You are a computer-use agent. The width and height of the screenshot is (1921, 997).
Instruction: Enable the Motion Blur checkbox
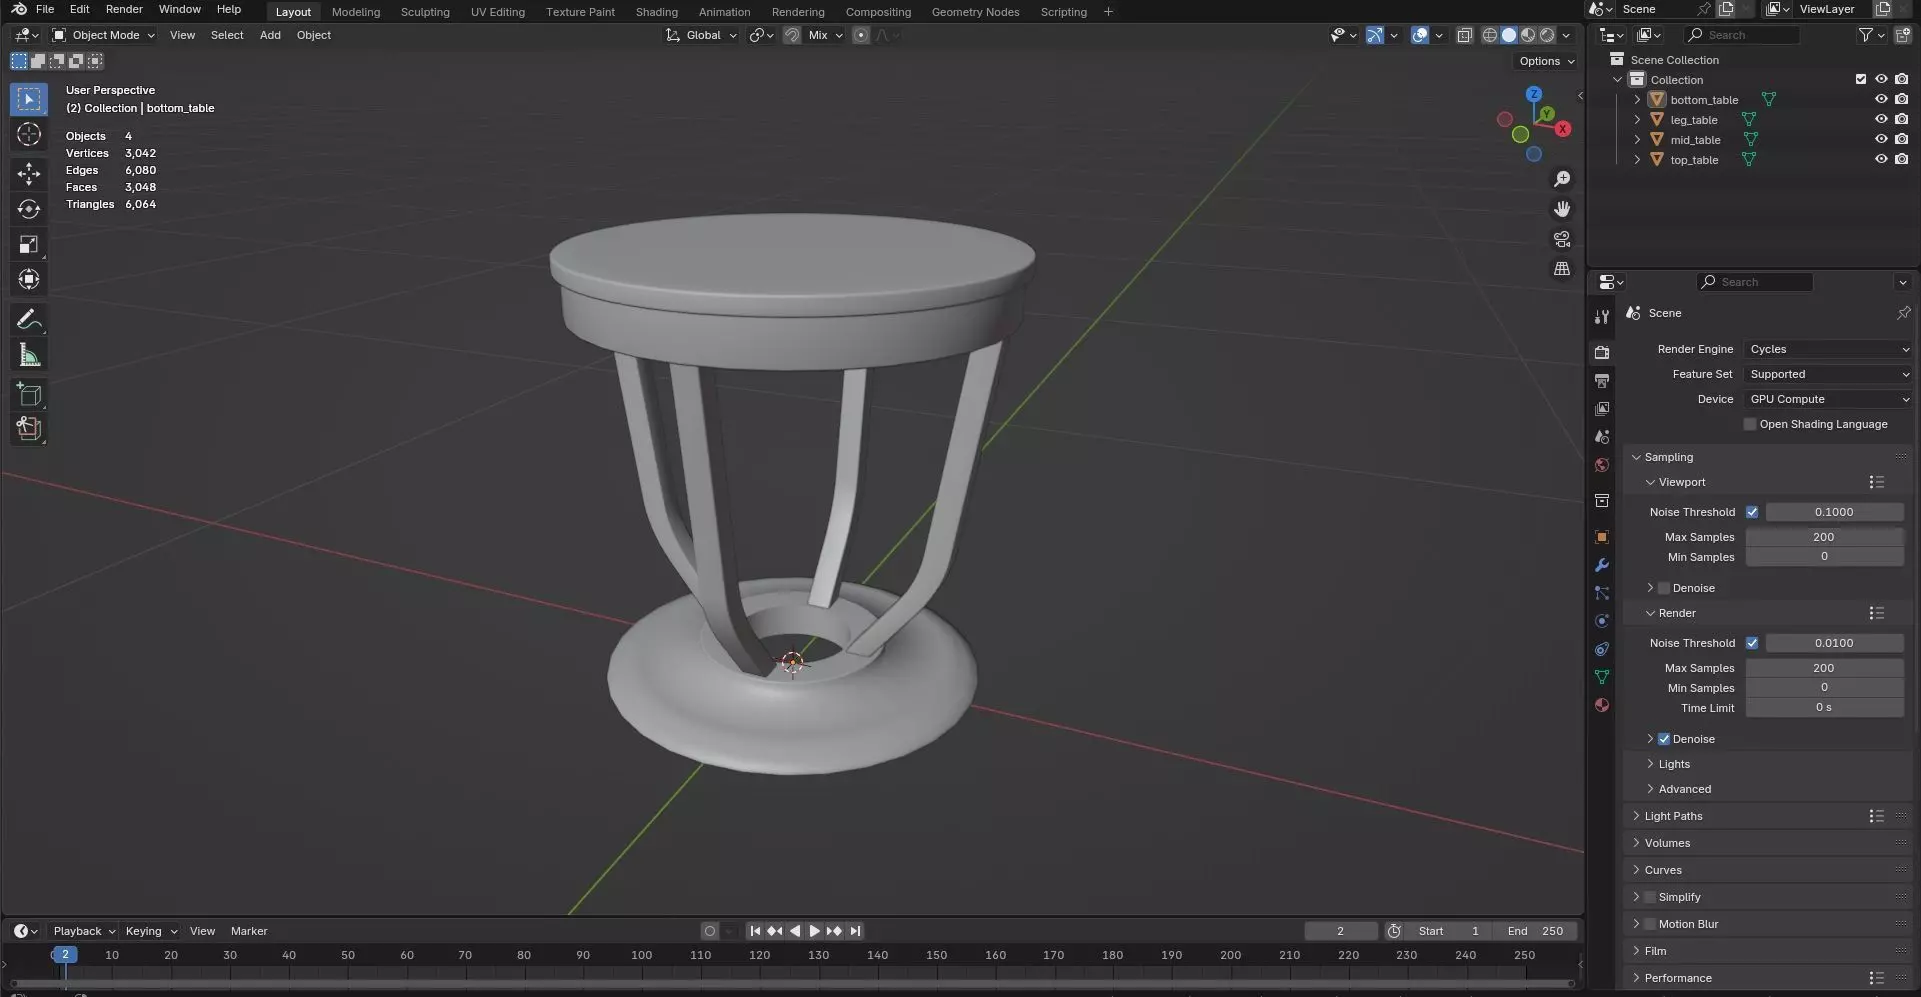(x=1650, y=924)
